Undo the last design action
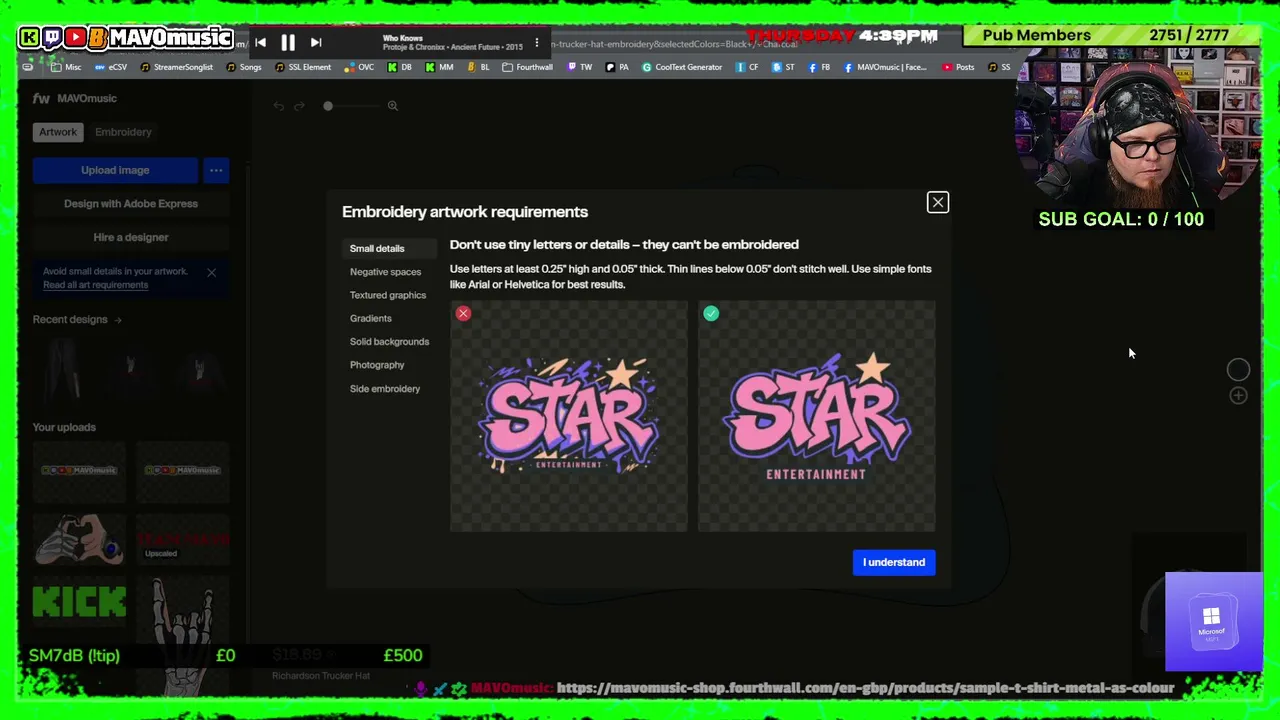Viewport: 1280px width, 720px height. click(x=279, y=106)
